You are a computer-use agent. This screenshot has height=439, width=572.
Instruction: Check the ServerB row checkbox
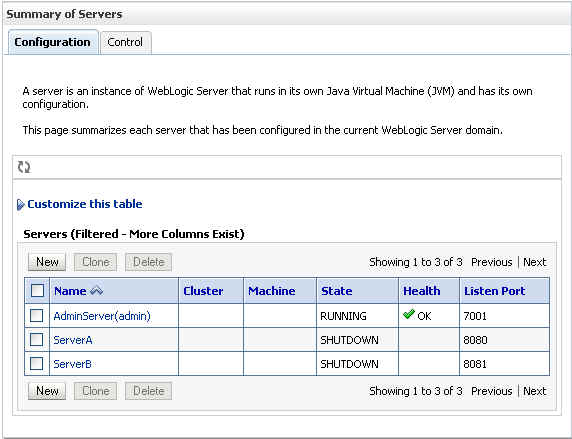[36, 364]
